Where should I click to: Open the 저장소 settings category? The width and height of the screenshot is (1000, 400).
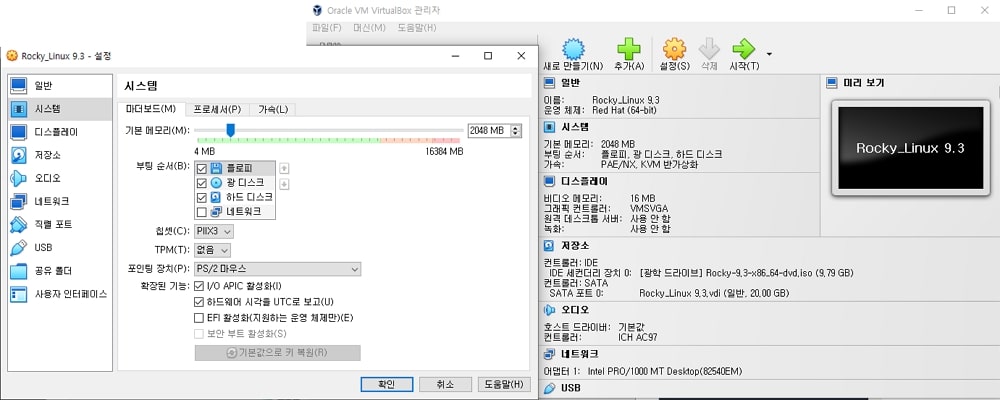59,155
